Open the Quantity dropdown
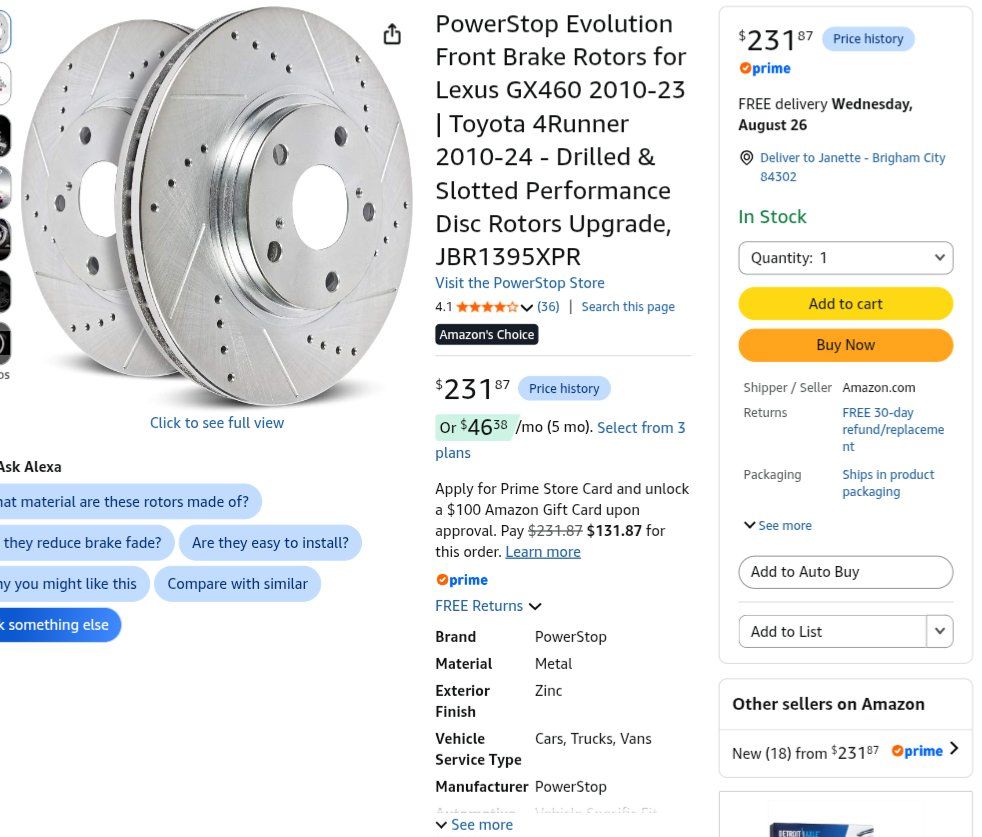Image resolution: width=982 pixels, height=837 pixels. [x=845, y=258]
